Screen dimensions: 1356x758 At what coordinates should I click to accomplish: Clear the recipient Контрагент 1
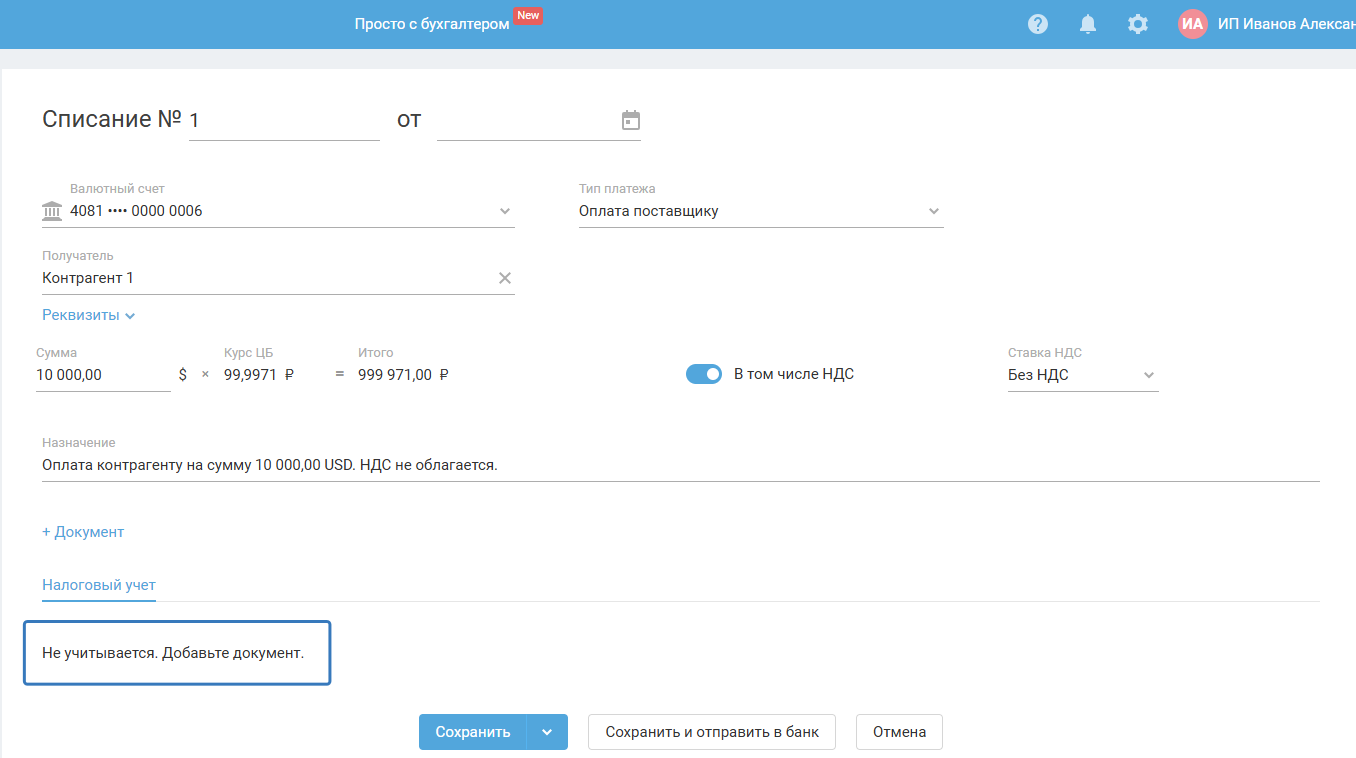tap(505, 278)
